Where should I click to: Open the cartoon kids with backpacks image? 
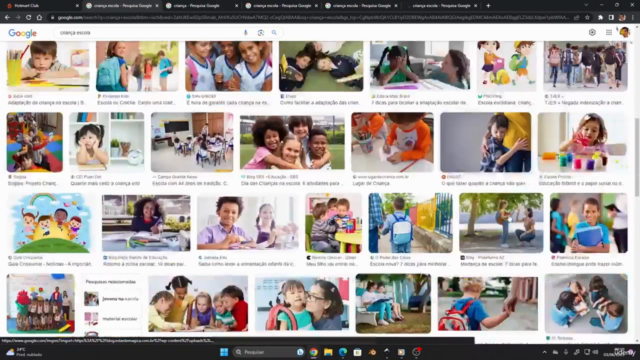click(507, 66)
